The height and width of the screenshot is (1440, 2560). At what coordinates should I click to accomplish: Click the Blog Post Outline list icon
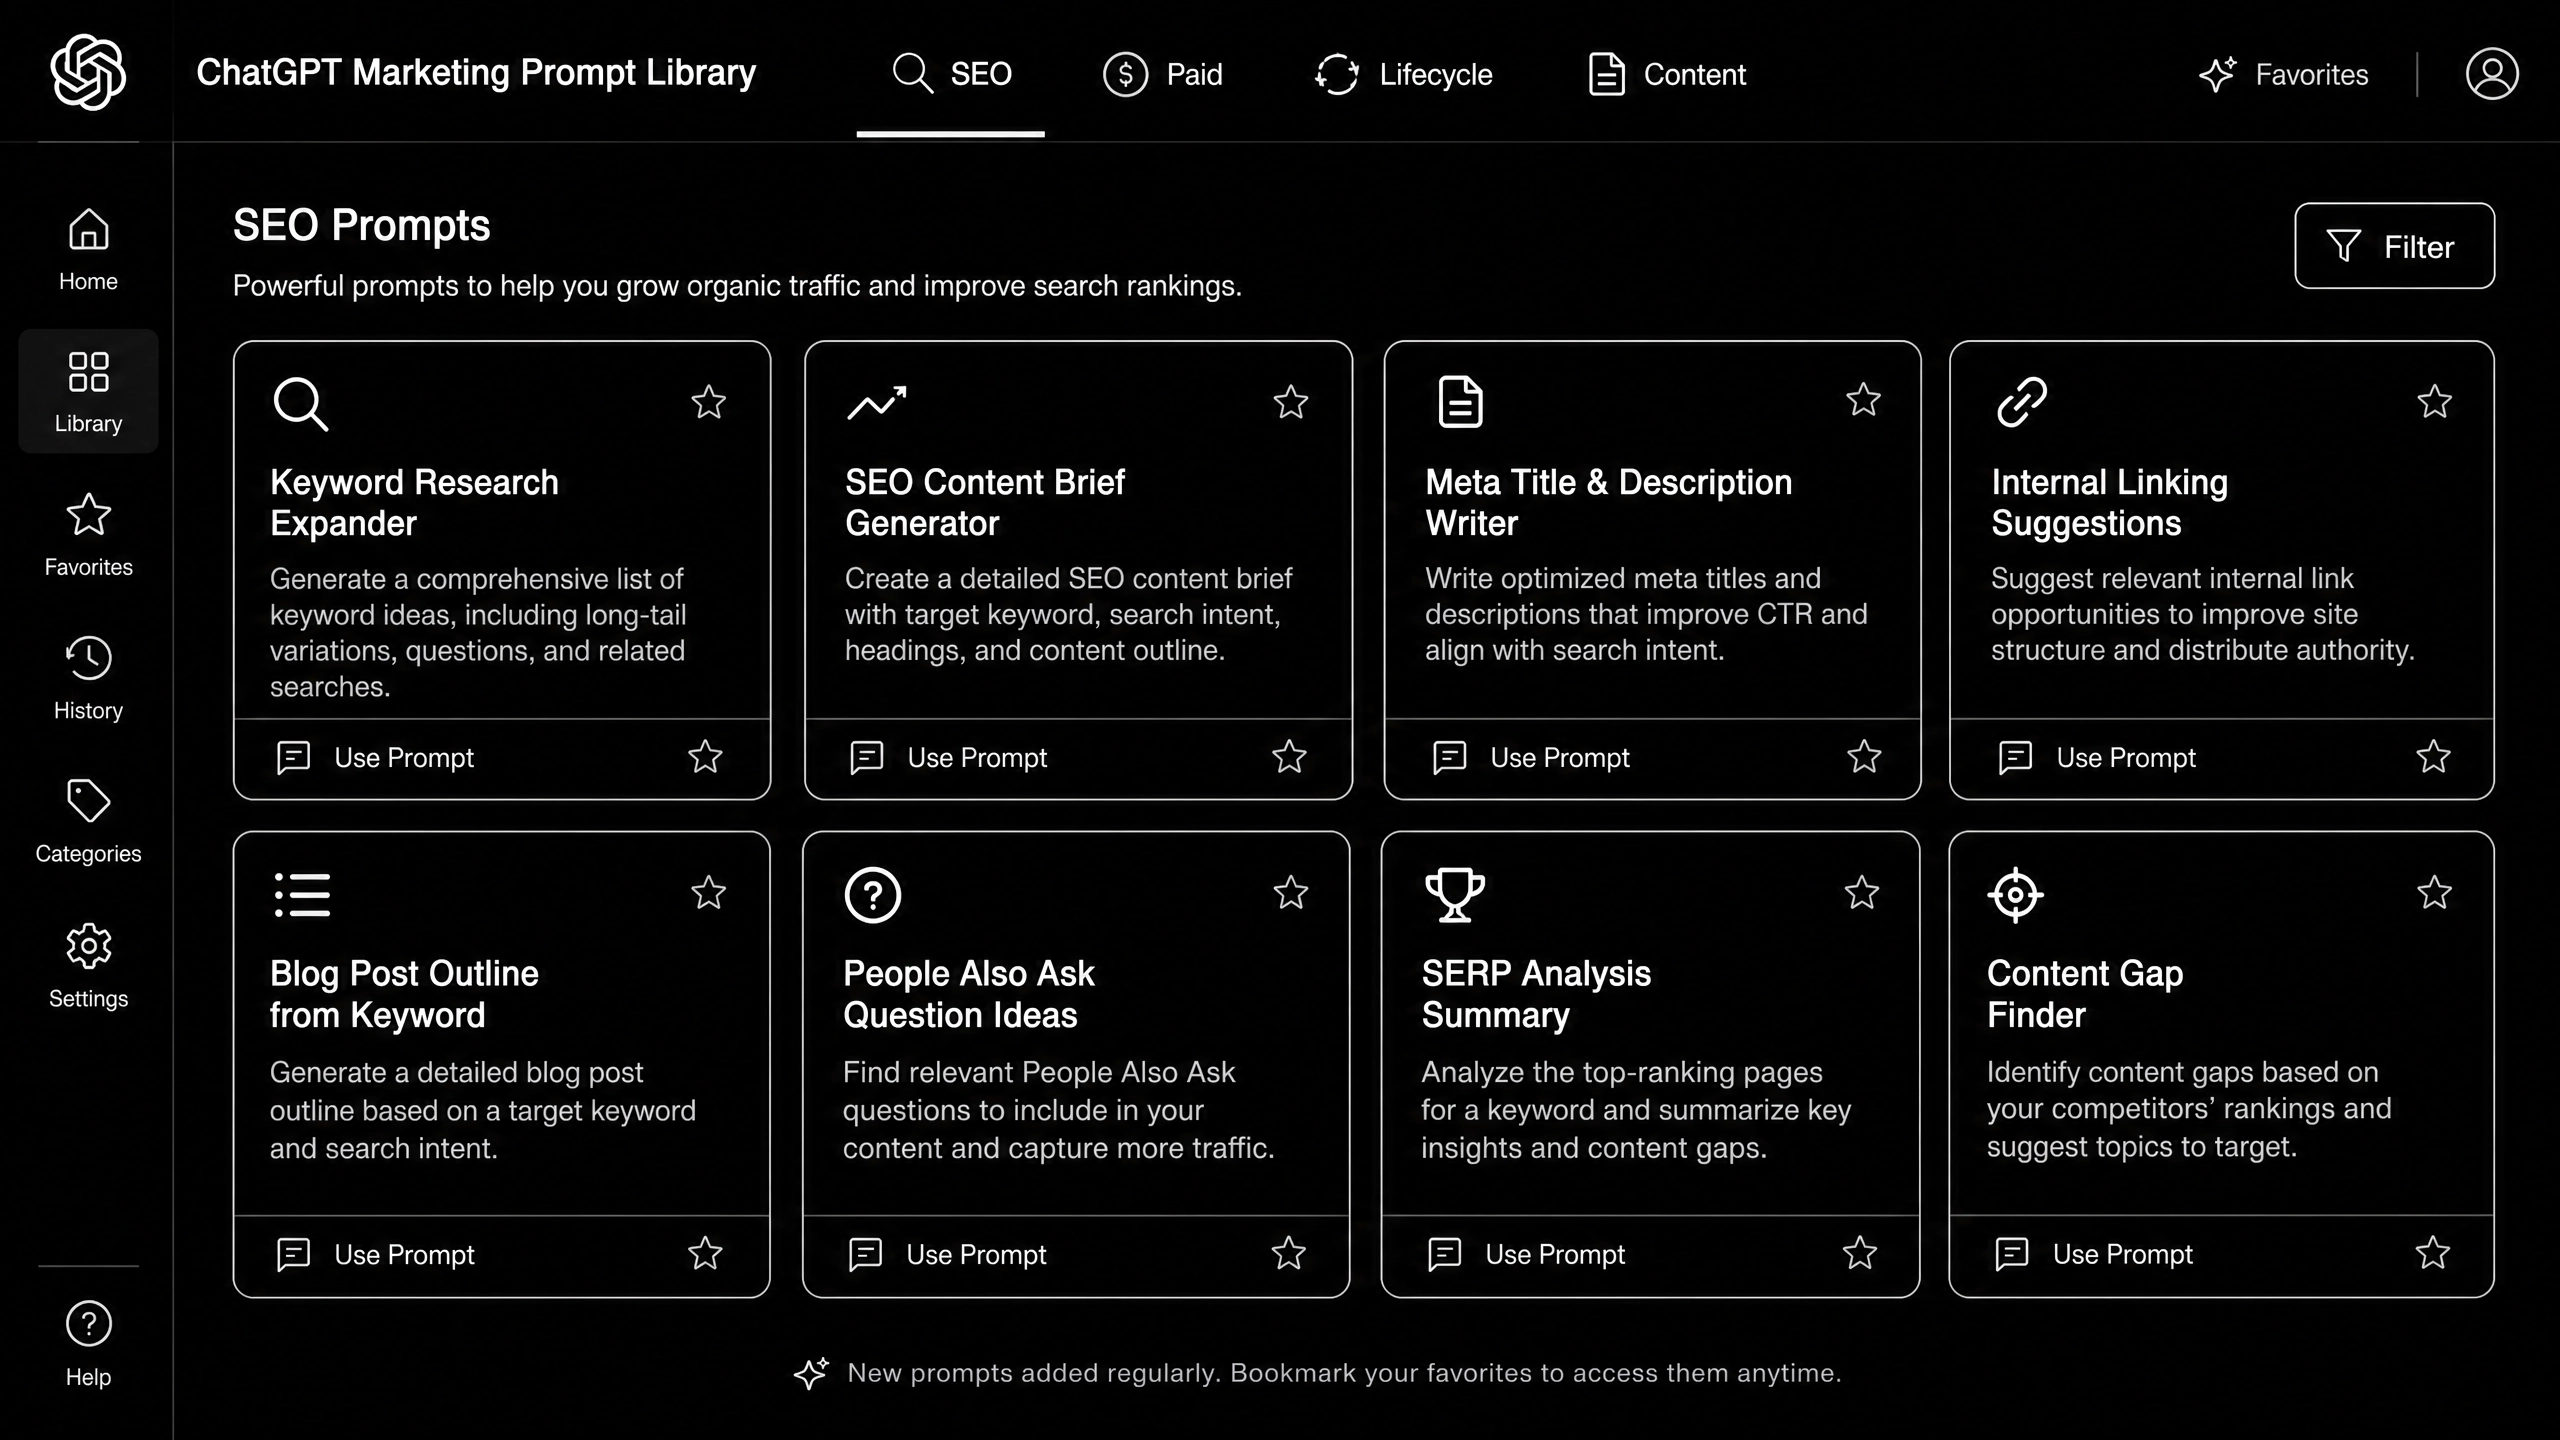click(x=302, y=895)
